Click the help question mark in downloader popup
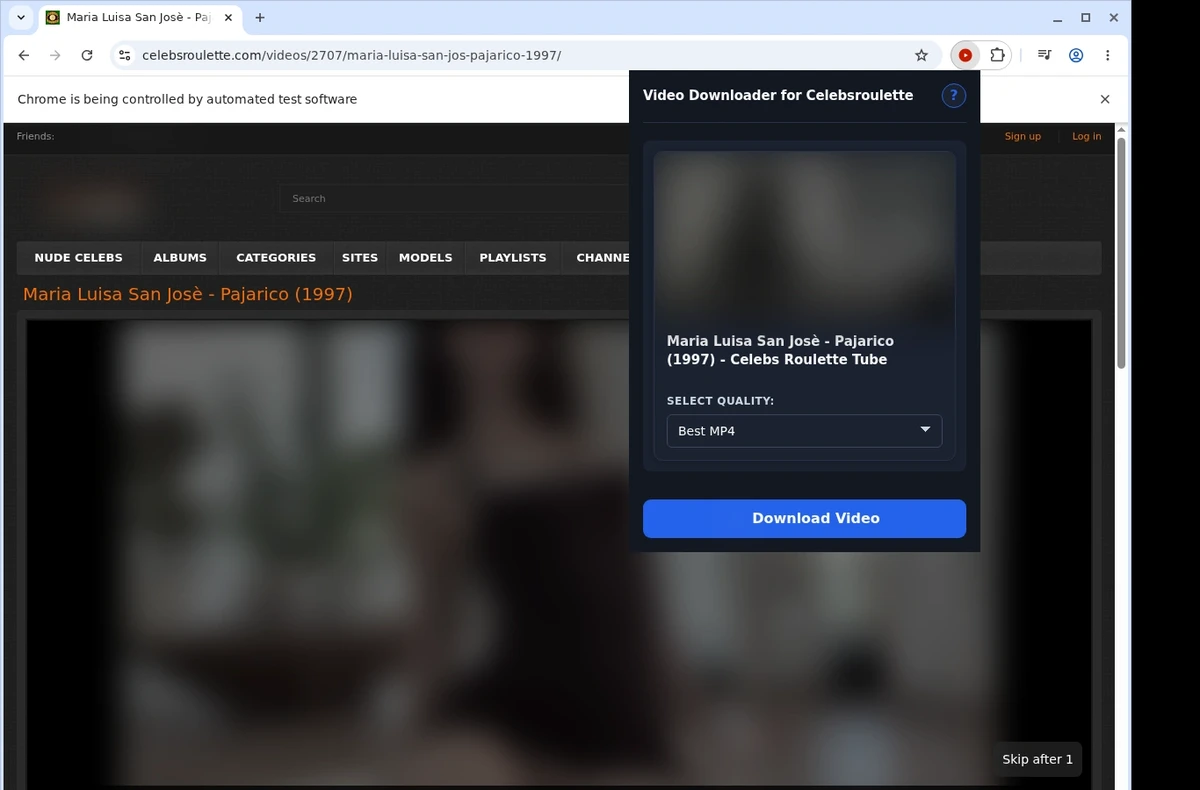This screenshot has width=1200, height=790. click(953, 95)
